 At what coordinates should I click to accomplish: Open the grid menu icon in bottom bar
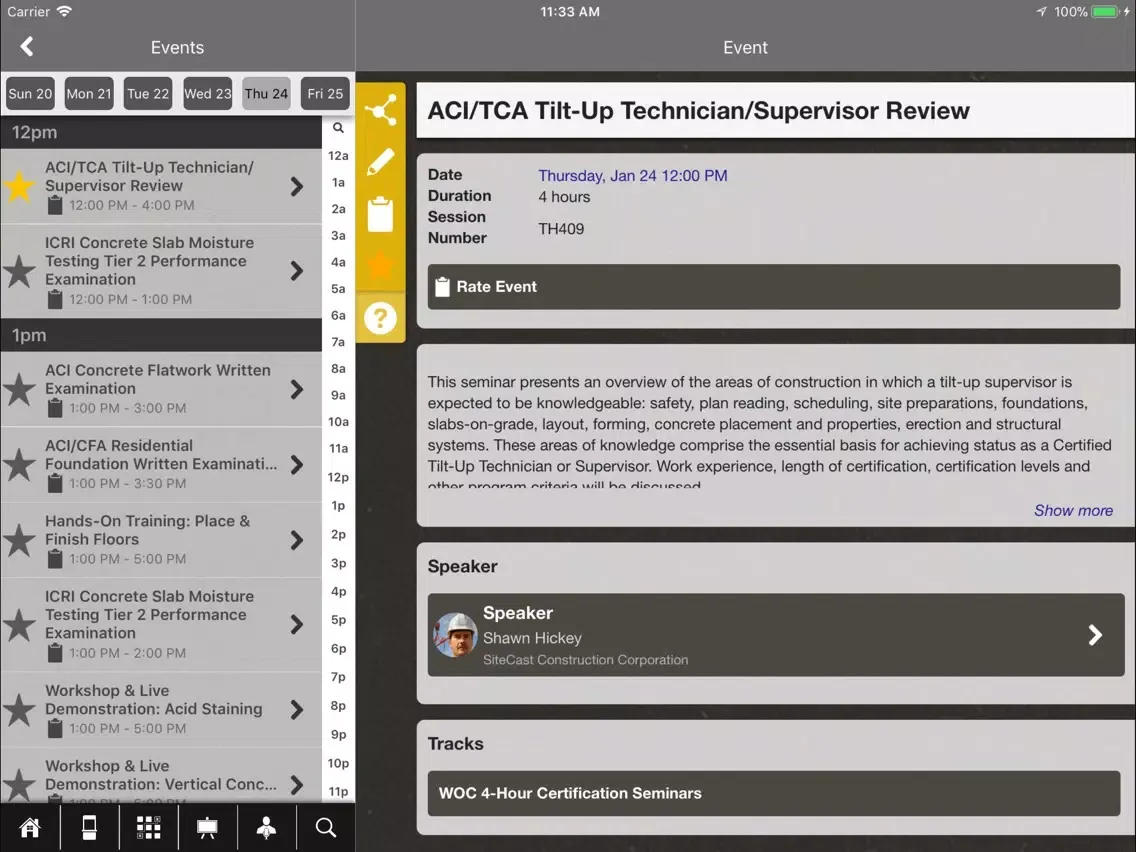click(149, 827)
